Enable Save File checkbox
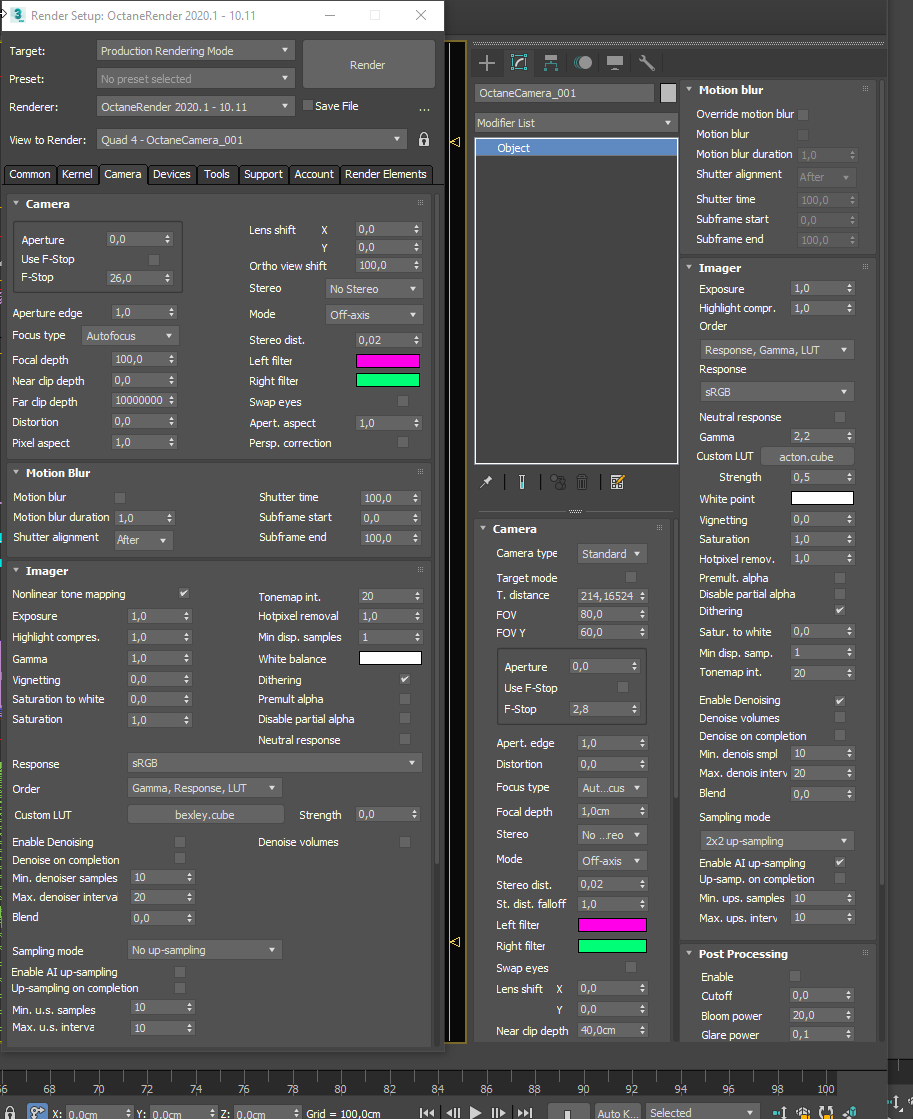Screen dimensions: 913x1119 click(308, 105)
